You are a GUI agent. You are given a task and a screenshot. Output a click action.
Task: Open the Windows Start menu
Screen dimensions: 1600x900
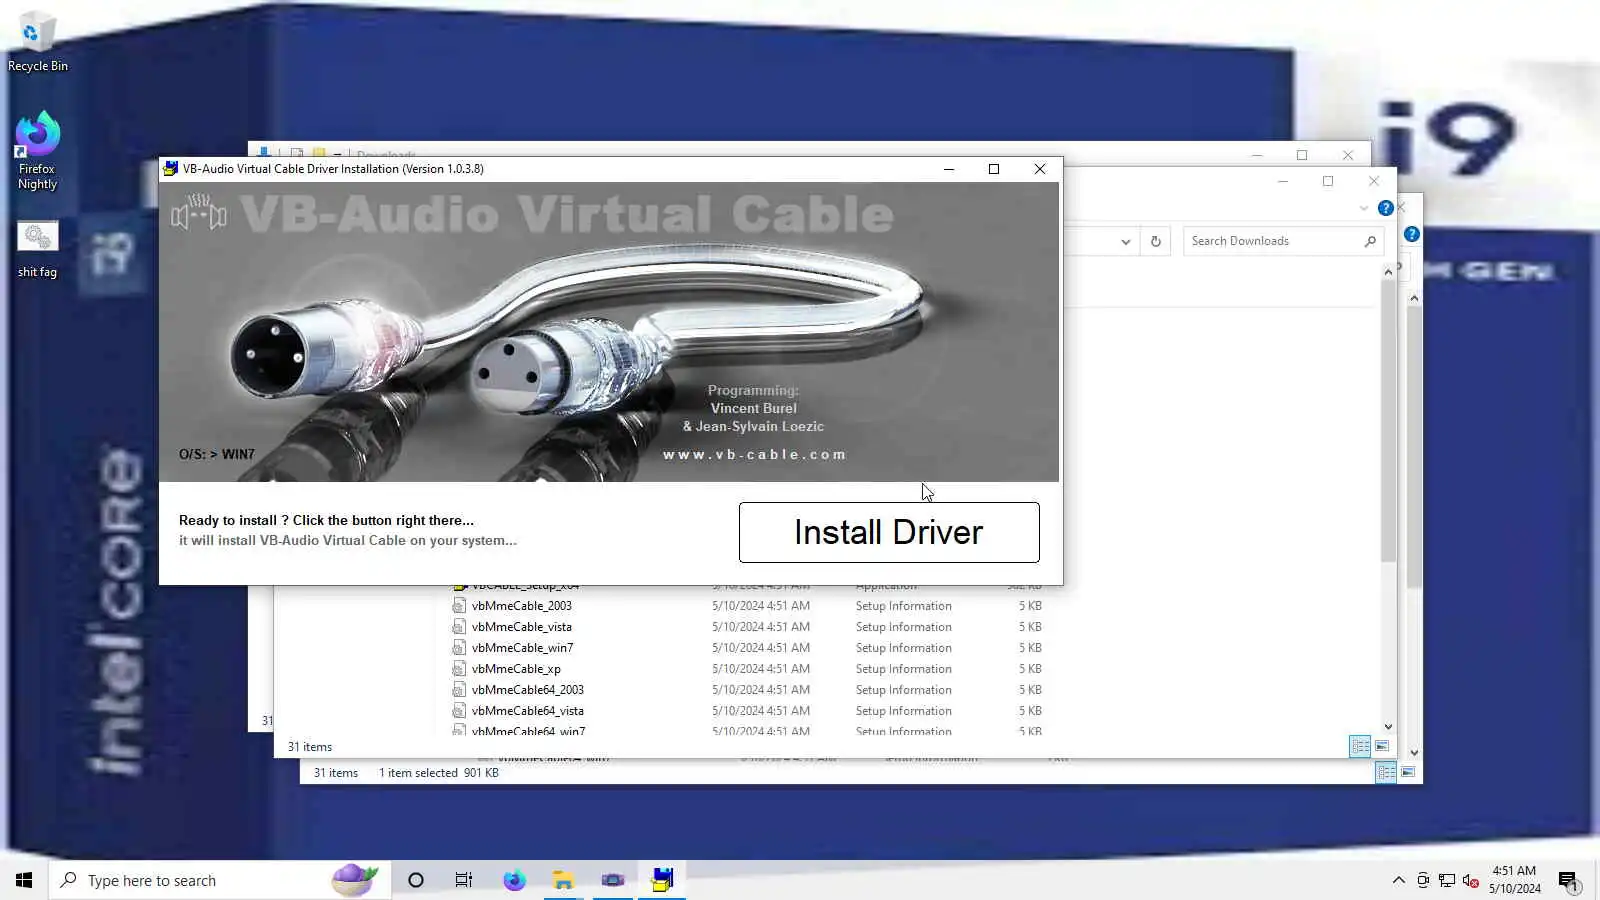[24, 880]
